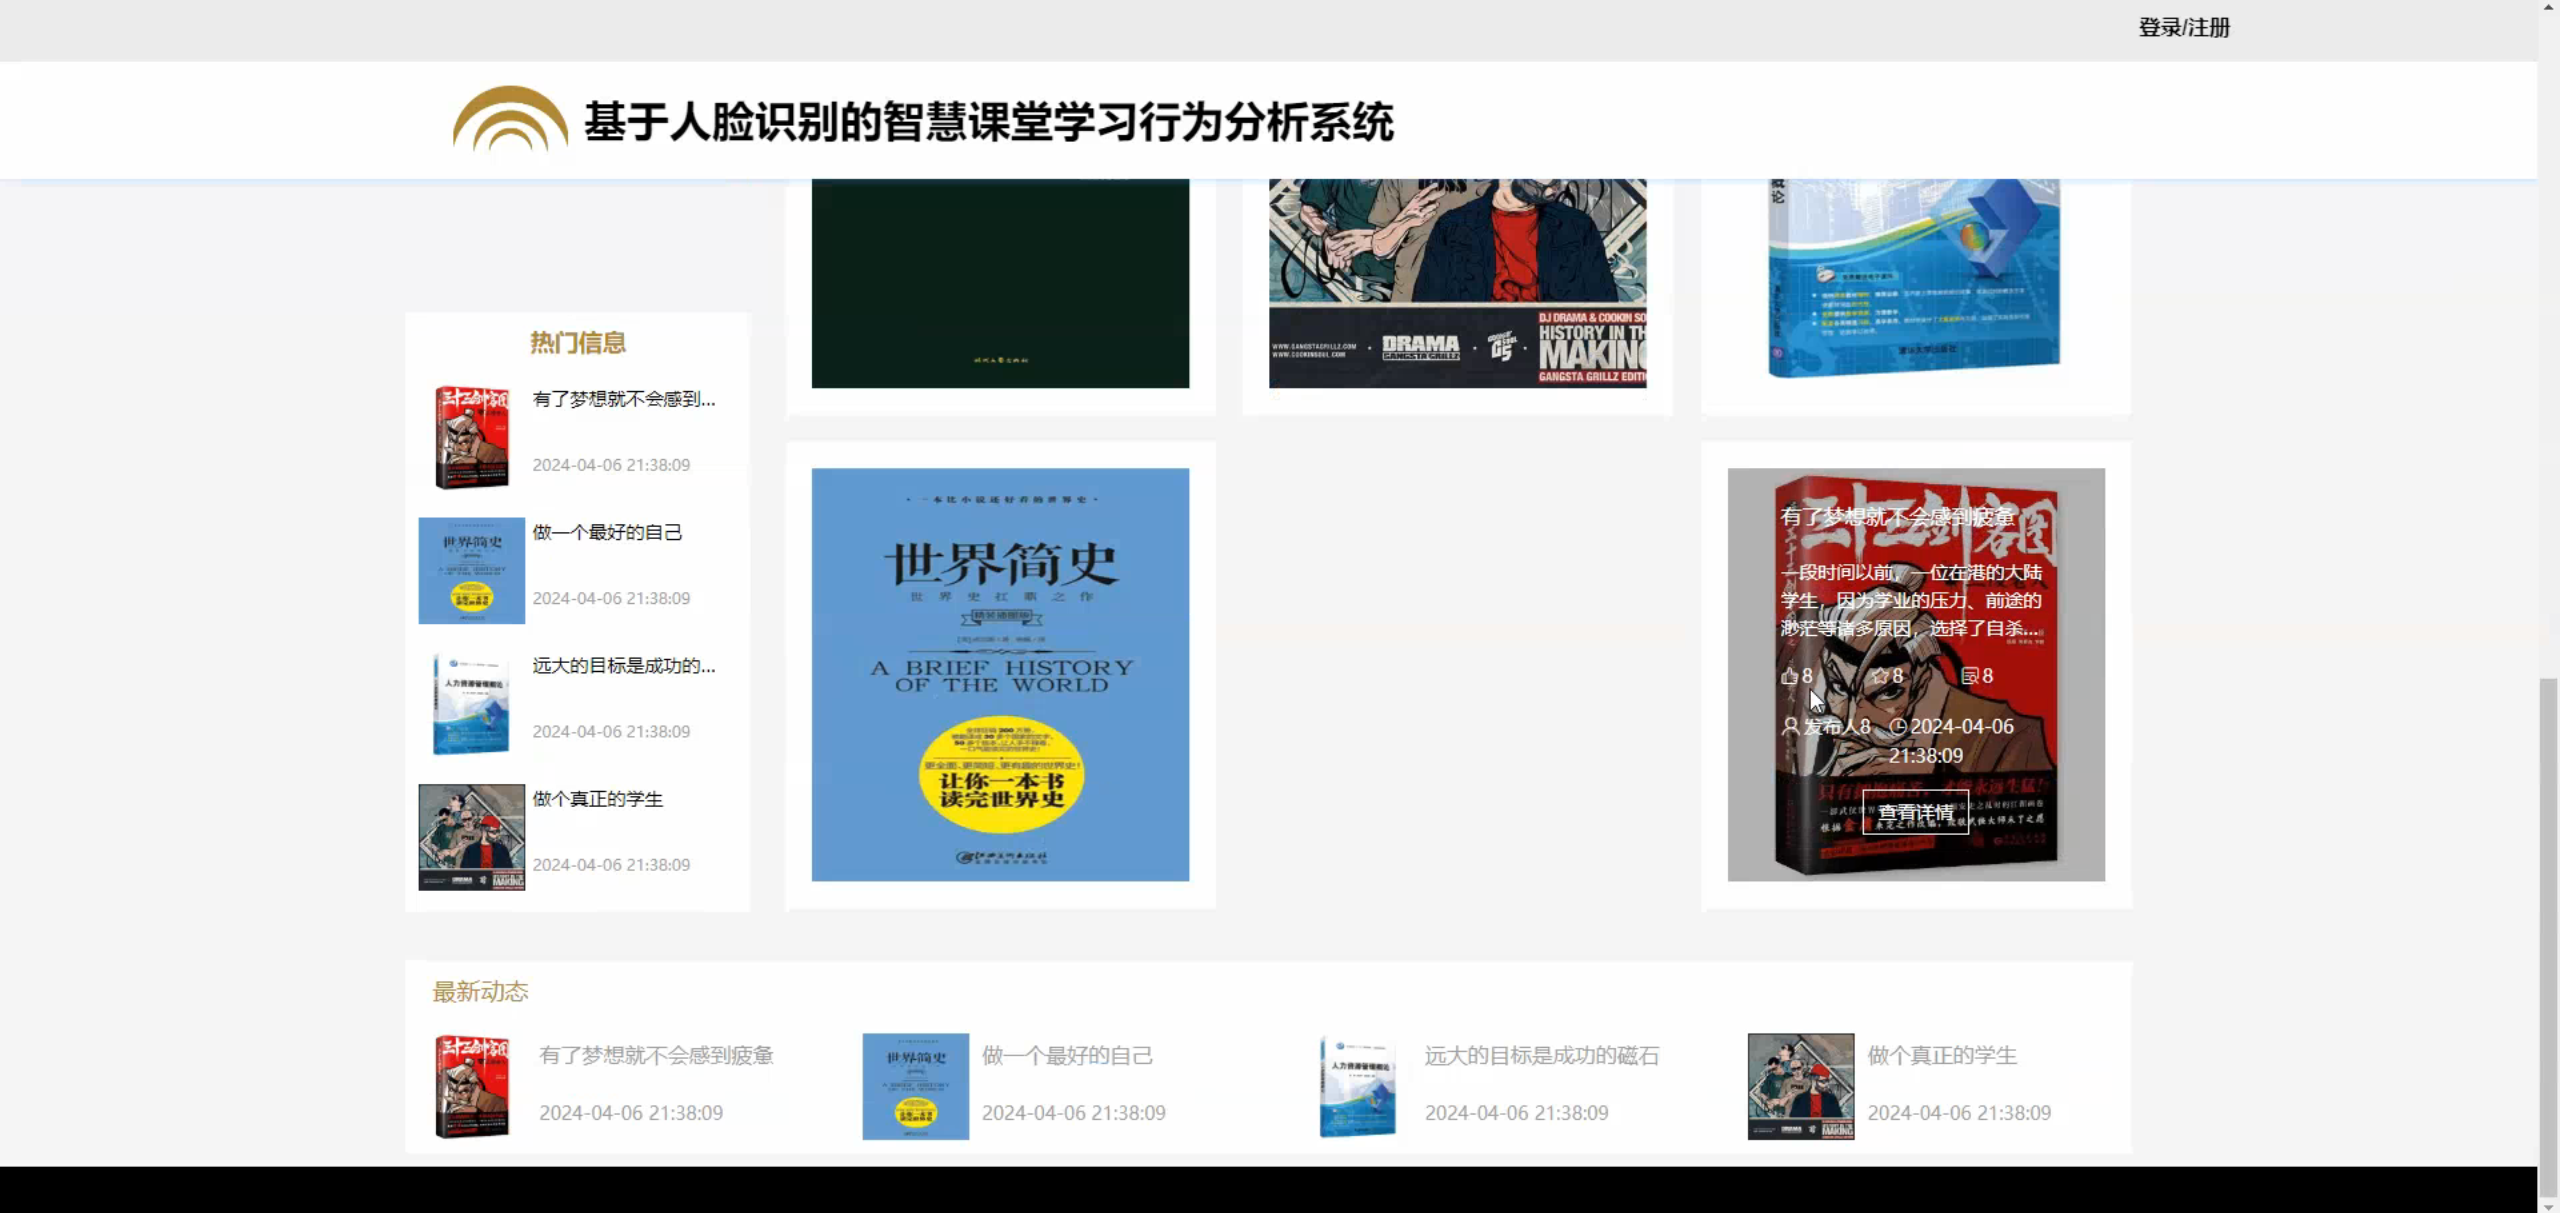Open hot item 有了梦想就不会感到... title
Screen dimensions: 2560x1213
pos(623,399)
